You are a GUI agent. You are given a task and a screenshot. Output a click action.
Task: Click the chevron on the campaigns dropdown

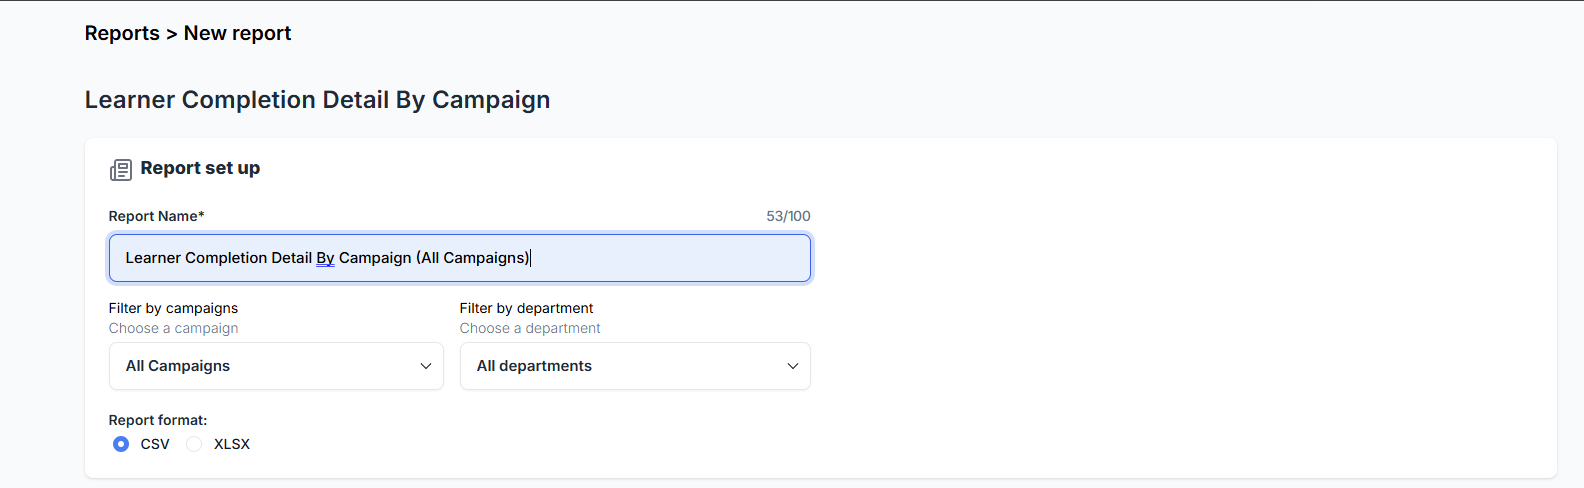pyautogui.click(x=426, y=366)
